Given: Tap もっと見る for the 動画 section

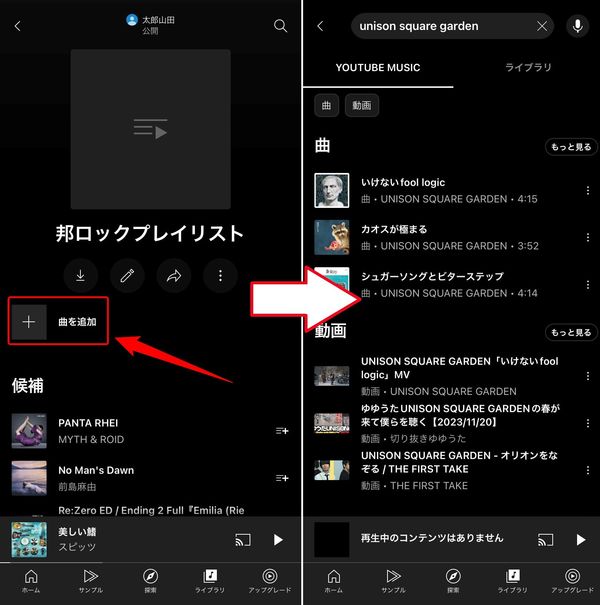Looking at the screenshot, I should click(571, 333).
